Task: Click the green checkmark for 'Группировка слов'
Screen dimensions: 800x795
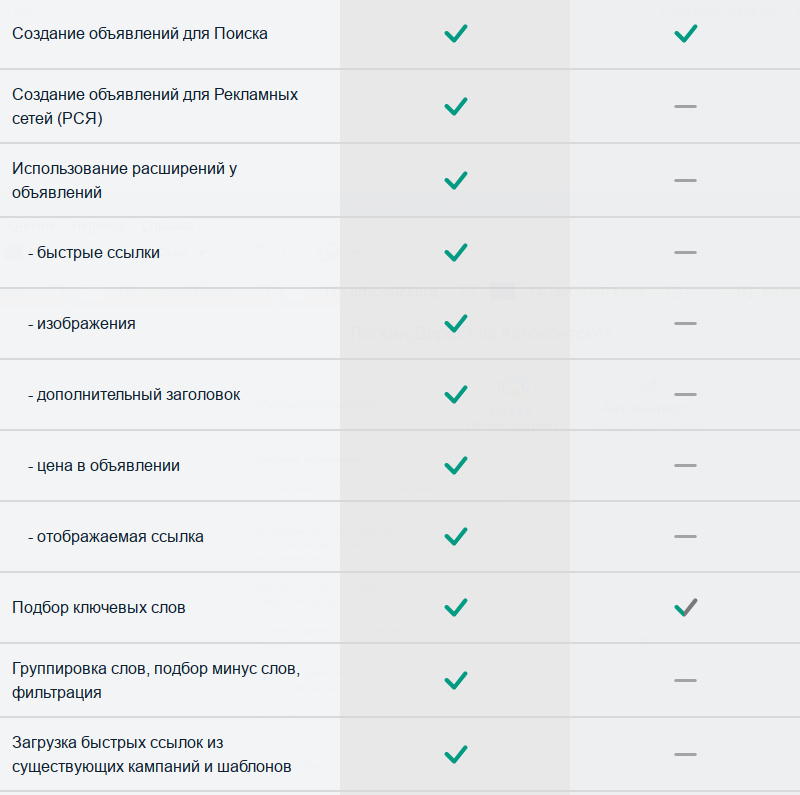Action: tap(456, 680)
